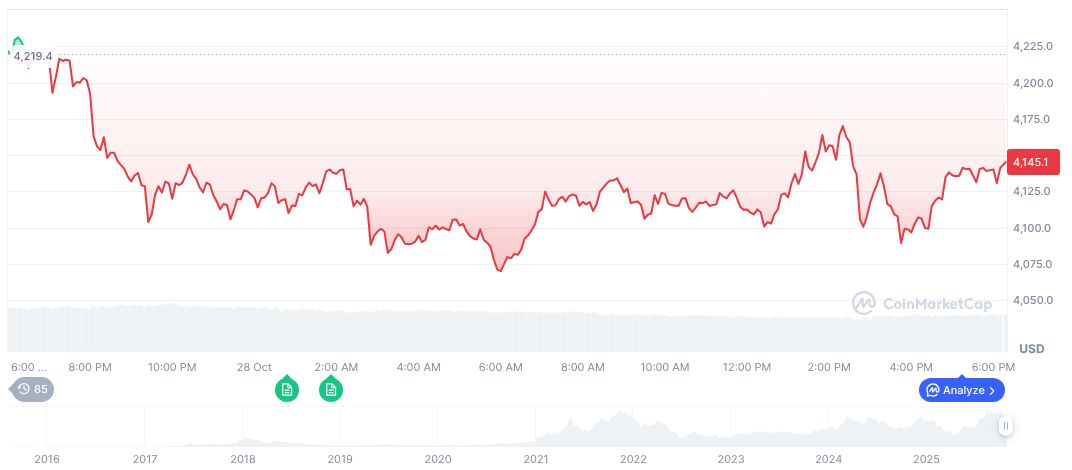Click the USD currency label
1072x470 pixels.
1031,349
